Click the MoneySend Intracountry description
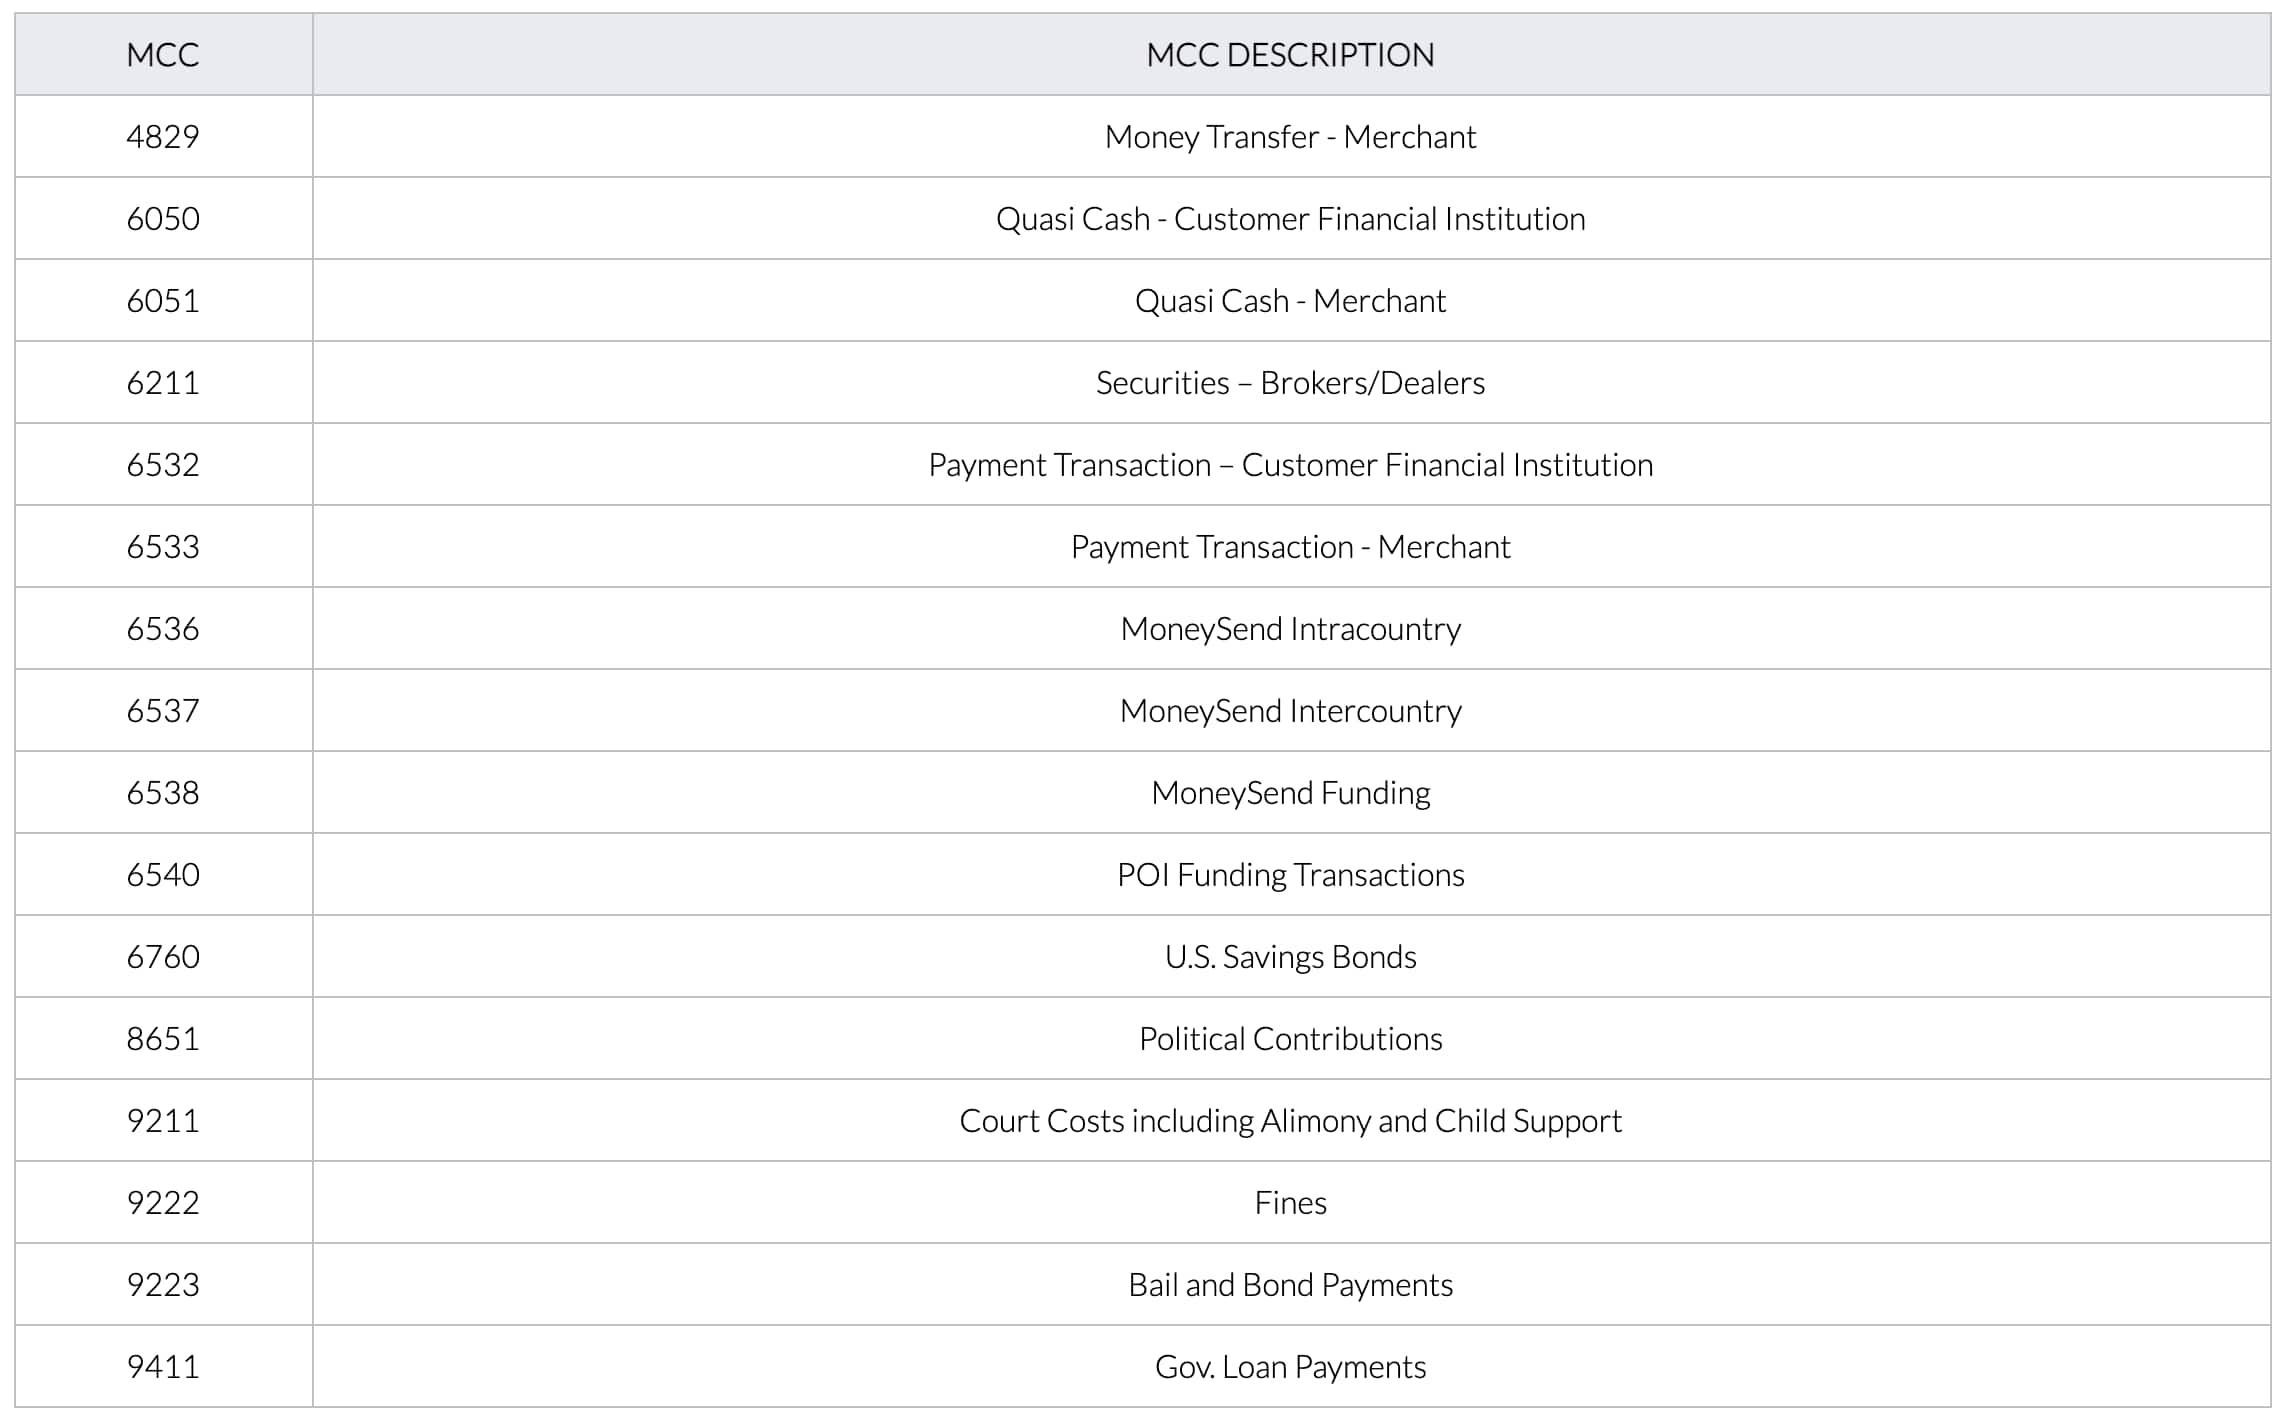 tap(1290, 629)
